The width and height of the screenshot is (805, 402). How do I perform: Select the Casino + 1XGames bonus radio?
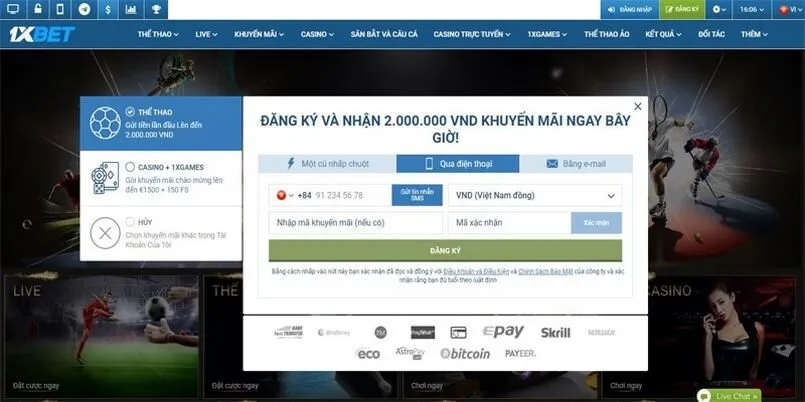pos(130,167)
